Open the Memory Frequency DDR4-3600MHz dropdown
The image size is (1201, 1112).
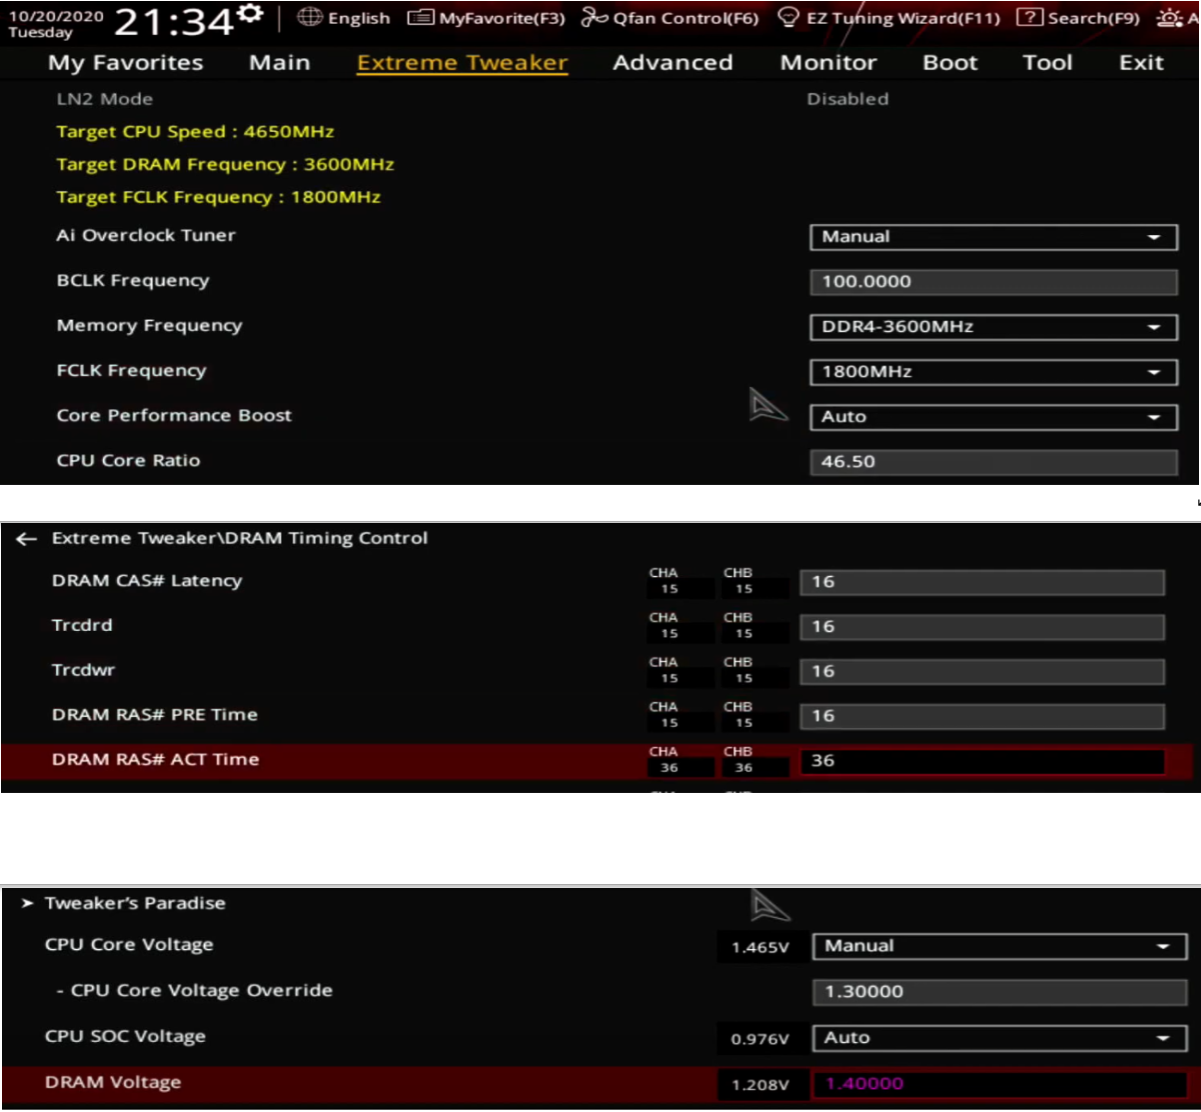click(993, 327)
